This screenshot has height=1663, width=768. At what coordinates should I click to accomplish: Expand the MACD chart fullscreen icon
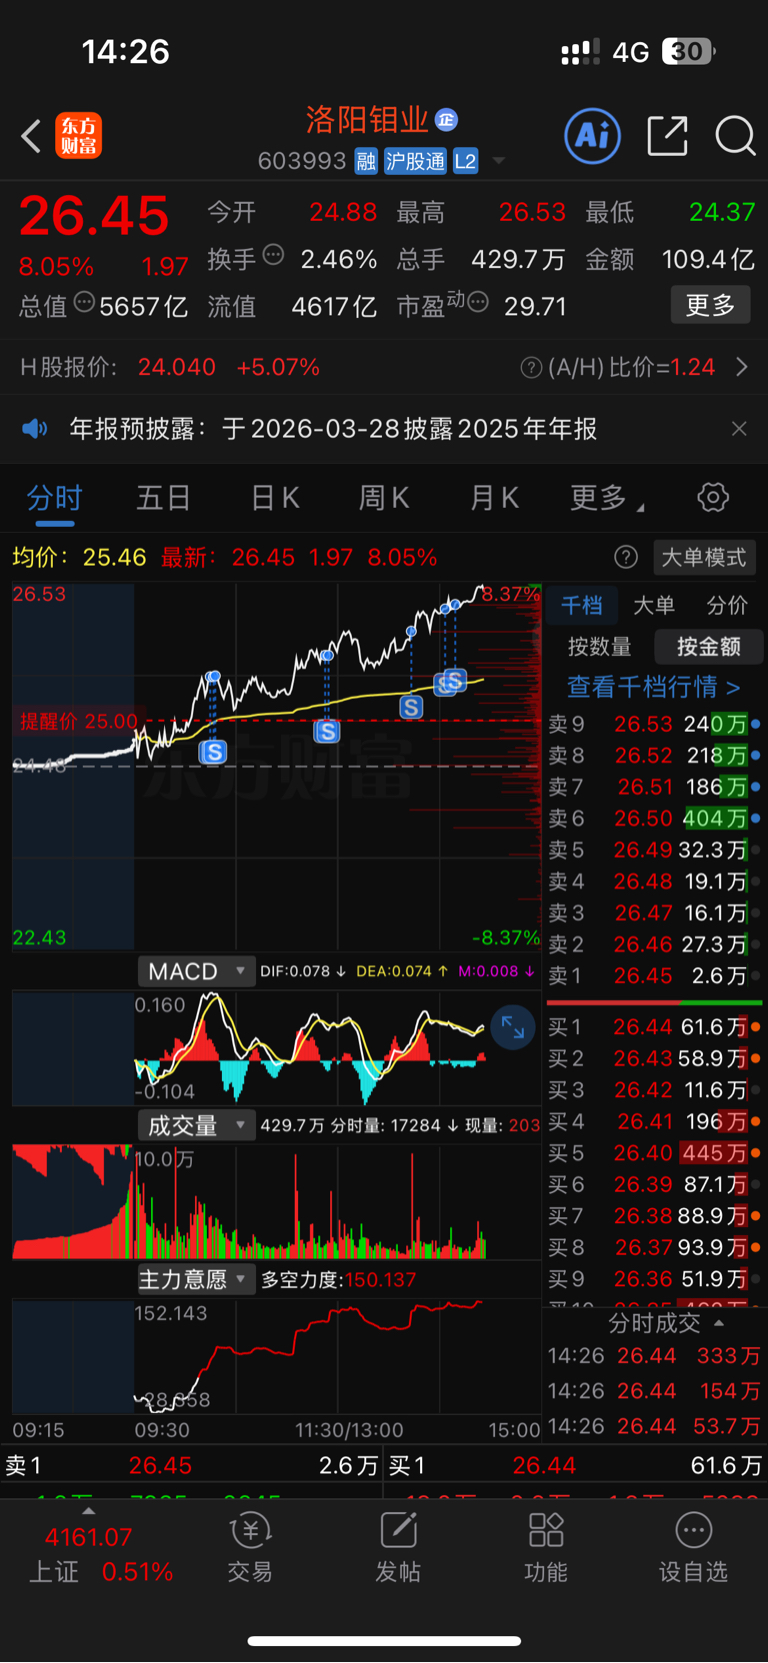513,1027
